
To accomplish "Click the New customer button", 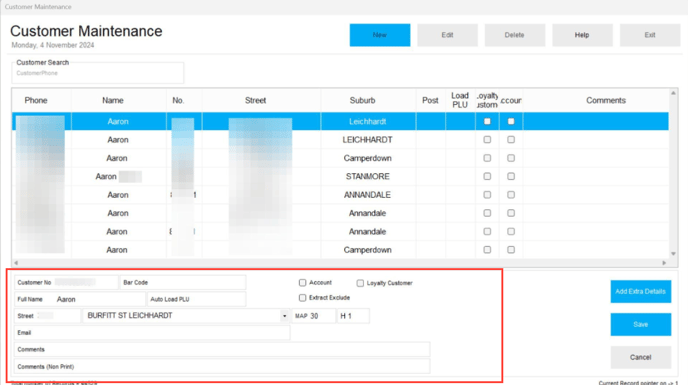I will [380, 35].
